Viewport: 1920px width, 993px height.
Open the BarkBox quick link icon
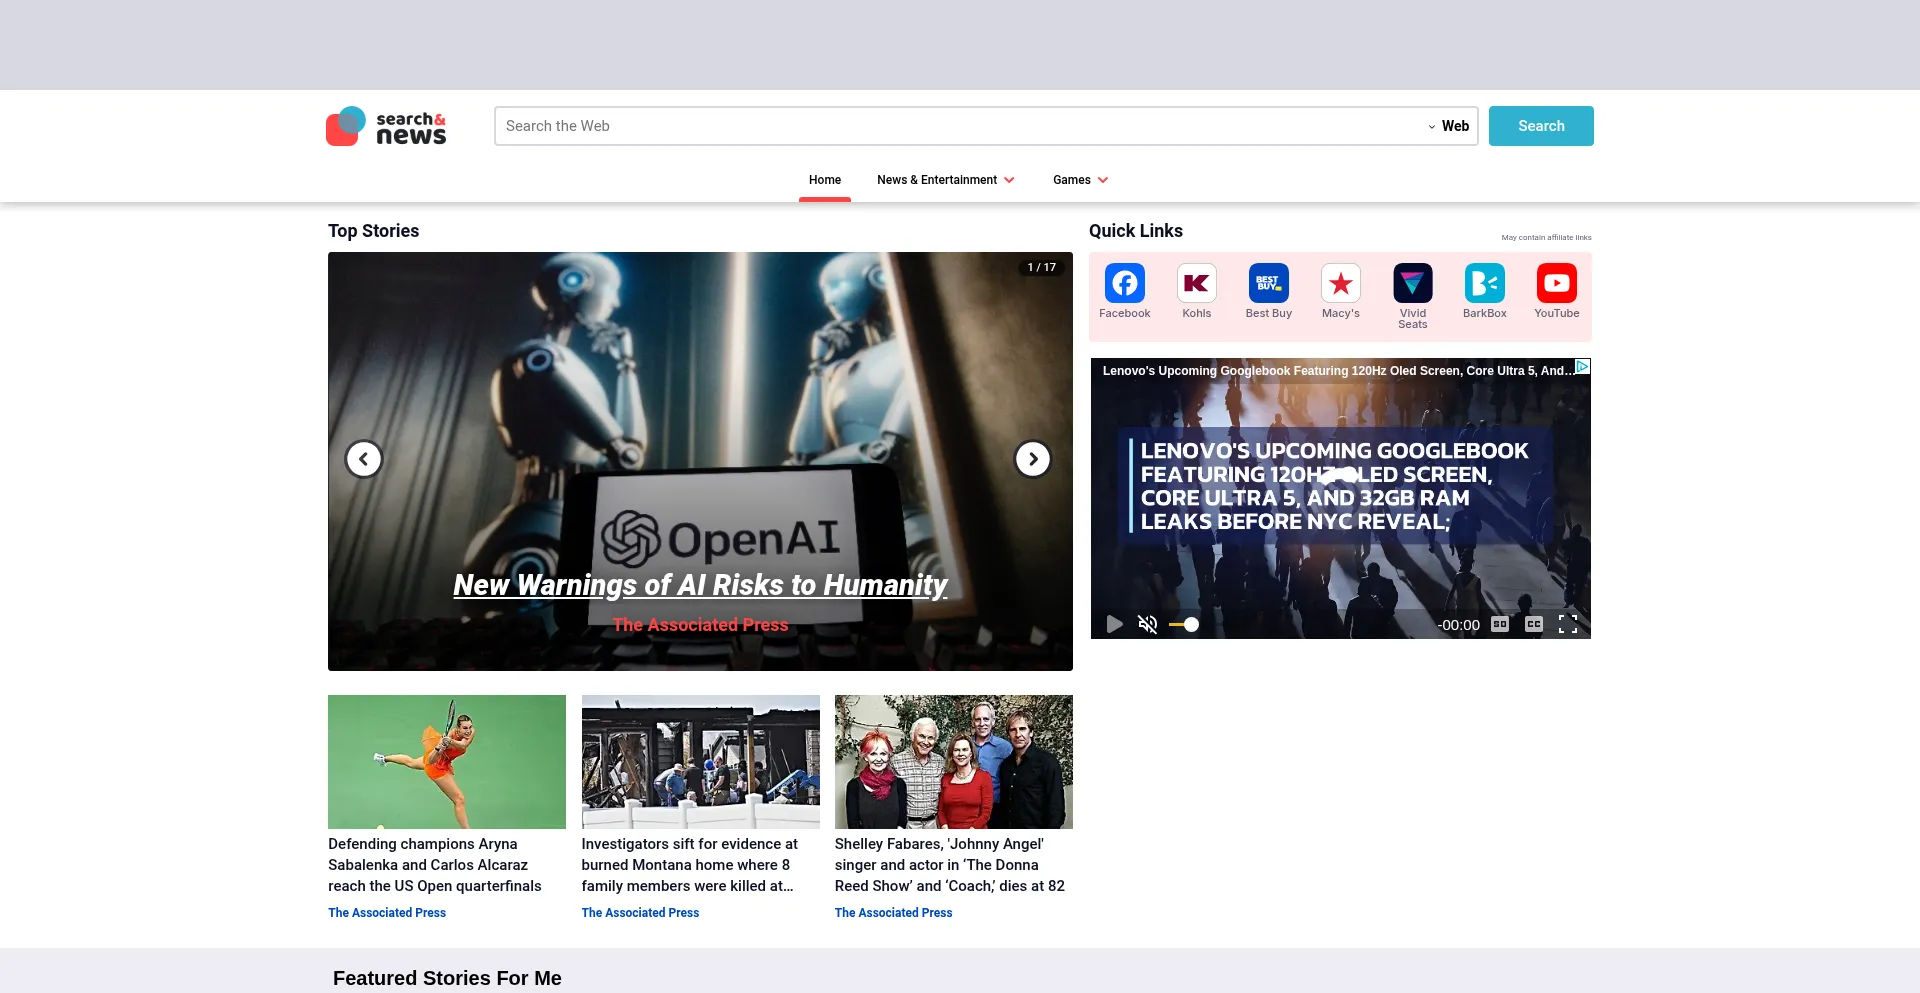(1484, 283)
